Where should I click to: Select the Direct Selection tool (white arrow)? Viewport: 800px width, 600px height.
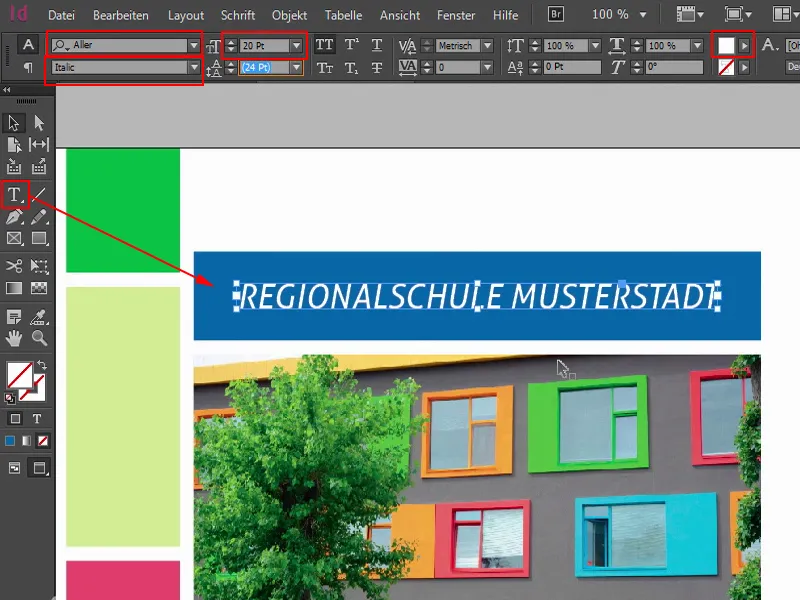[39, 123]
